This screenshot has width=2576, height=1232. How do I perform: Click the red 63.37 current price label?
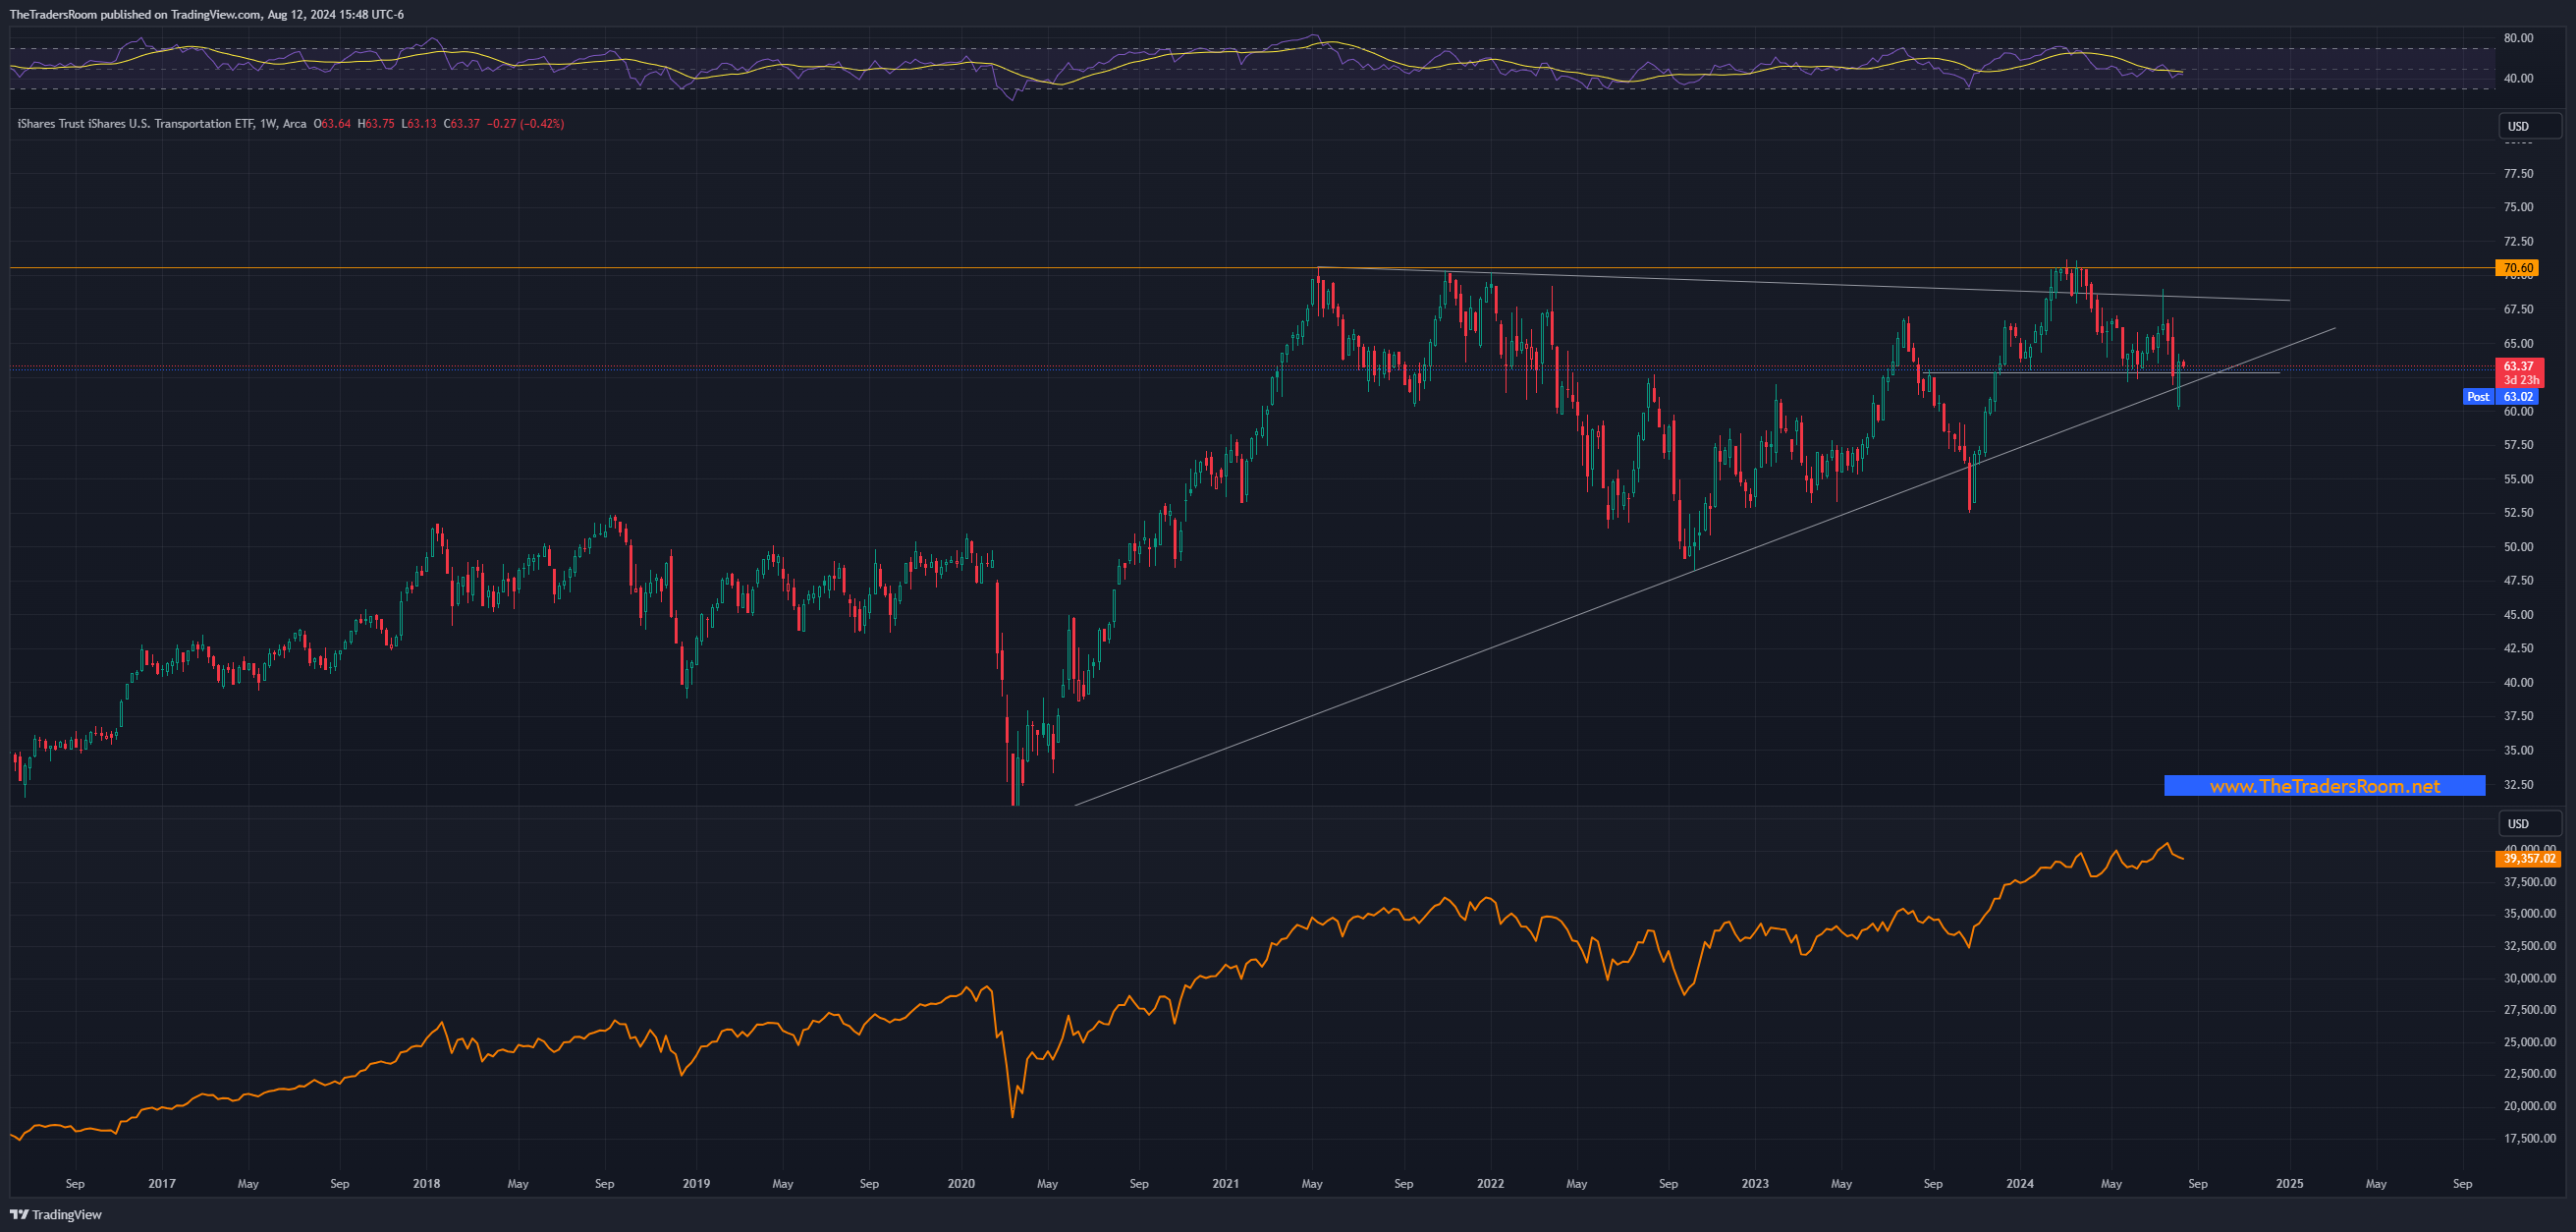pyautogui.click(x=2518, y=366)
